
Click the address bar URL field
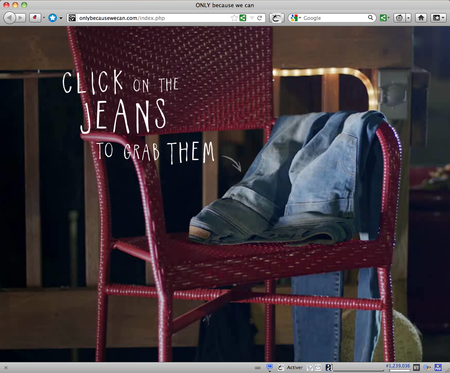coord(153,18)
